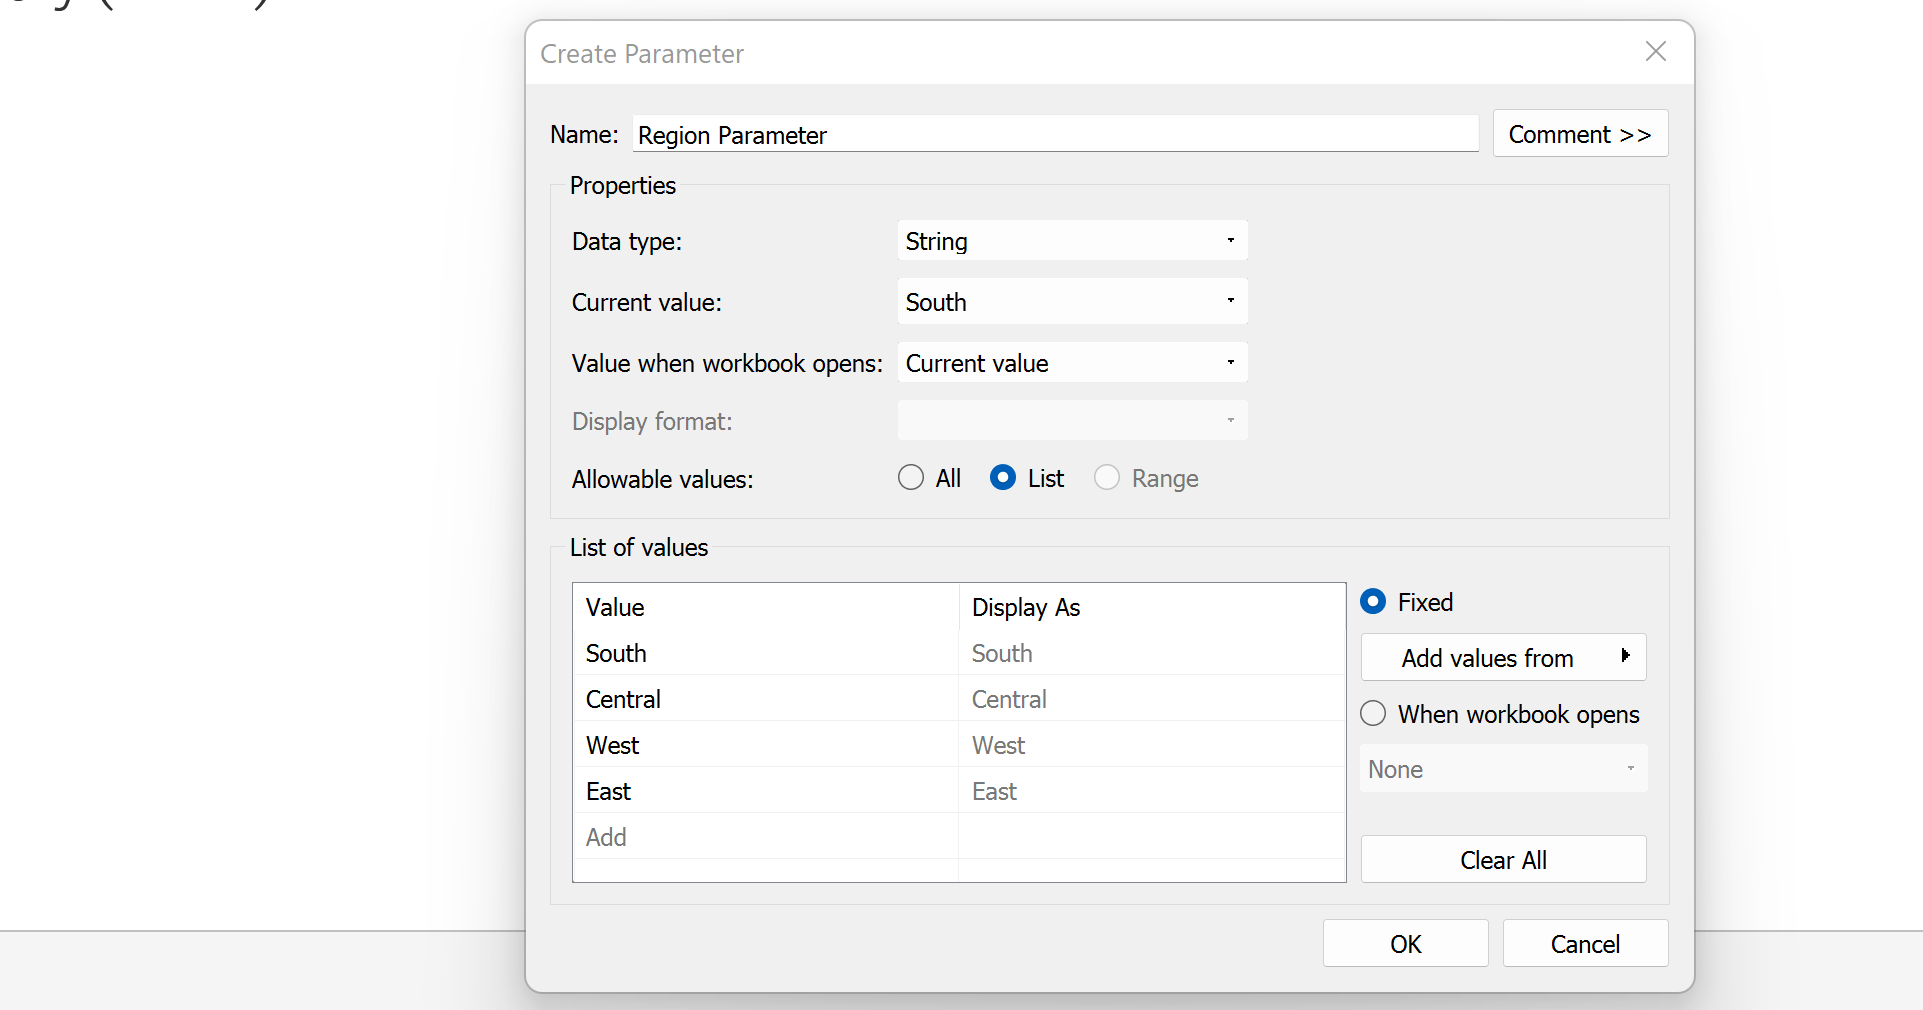Screen dimensions: 1923x1010
Task: Close the Create Parameter dialog
Action: [x=1655, y=52]
